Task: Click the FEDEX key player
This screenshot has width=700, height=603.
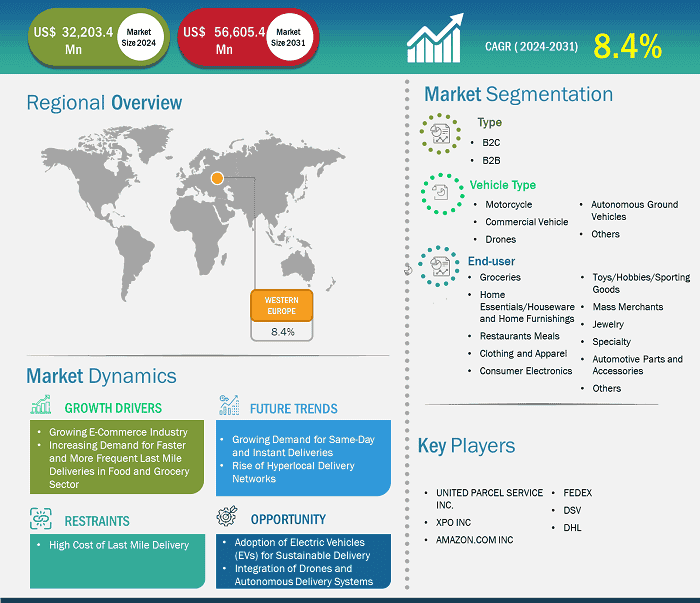Action: [578, 493]
